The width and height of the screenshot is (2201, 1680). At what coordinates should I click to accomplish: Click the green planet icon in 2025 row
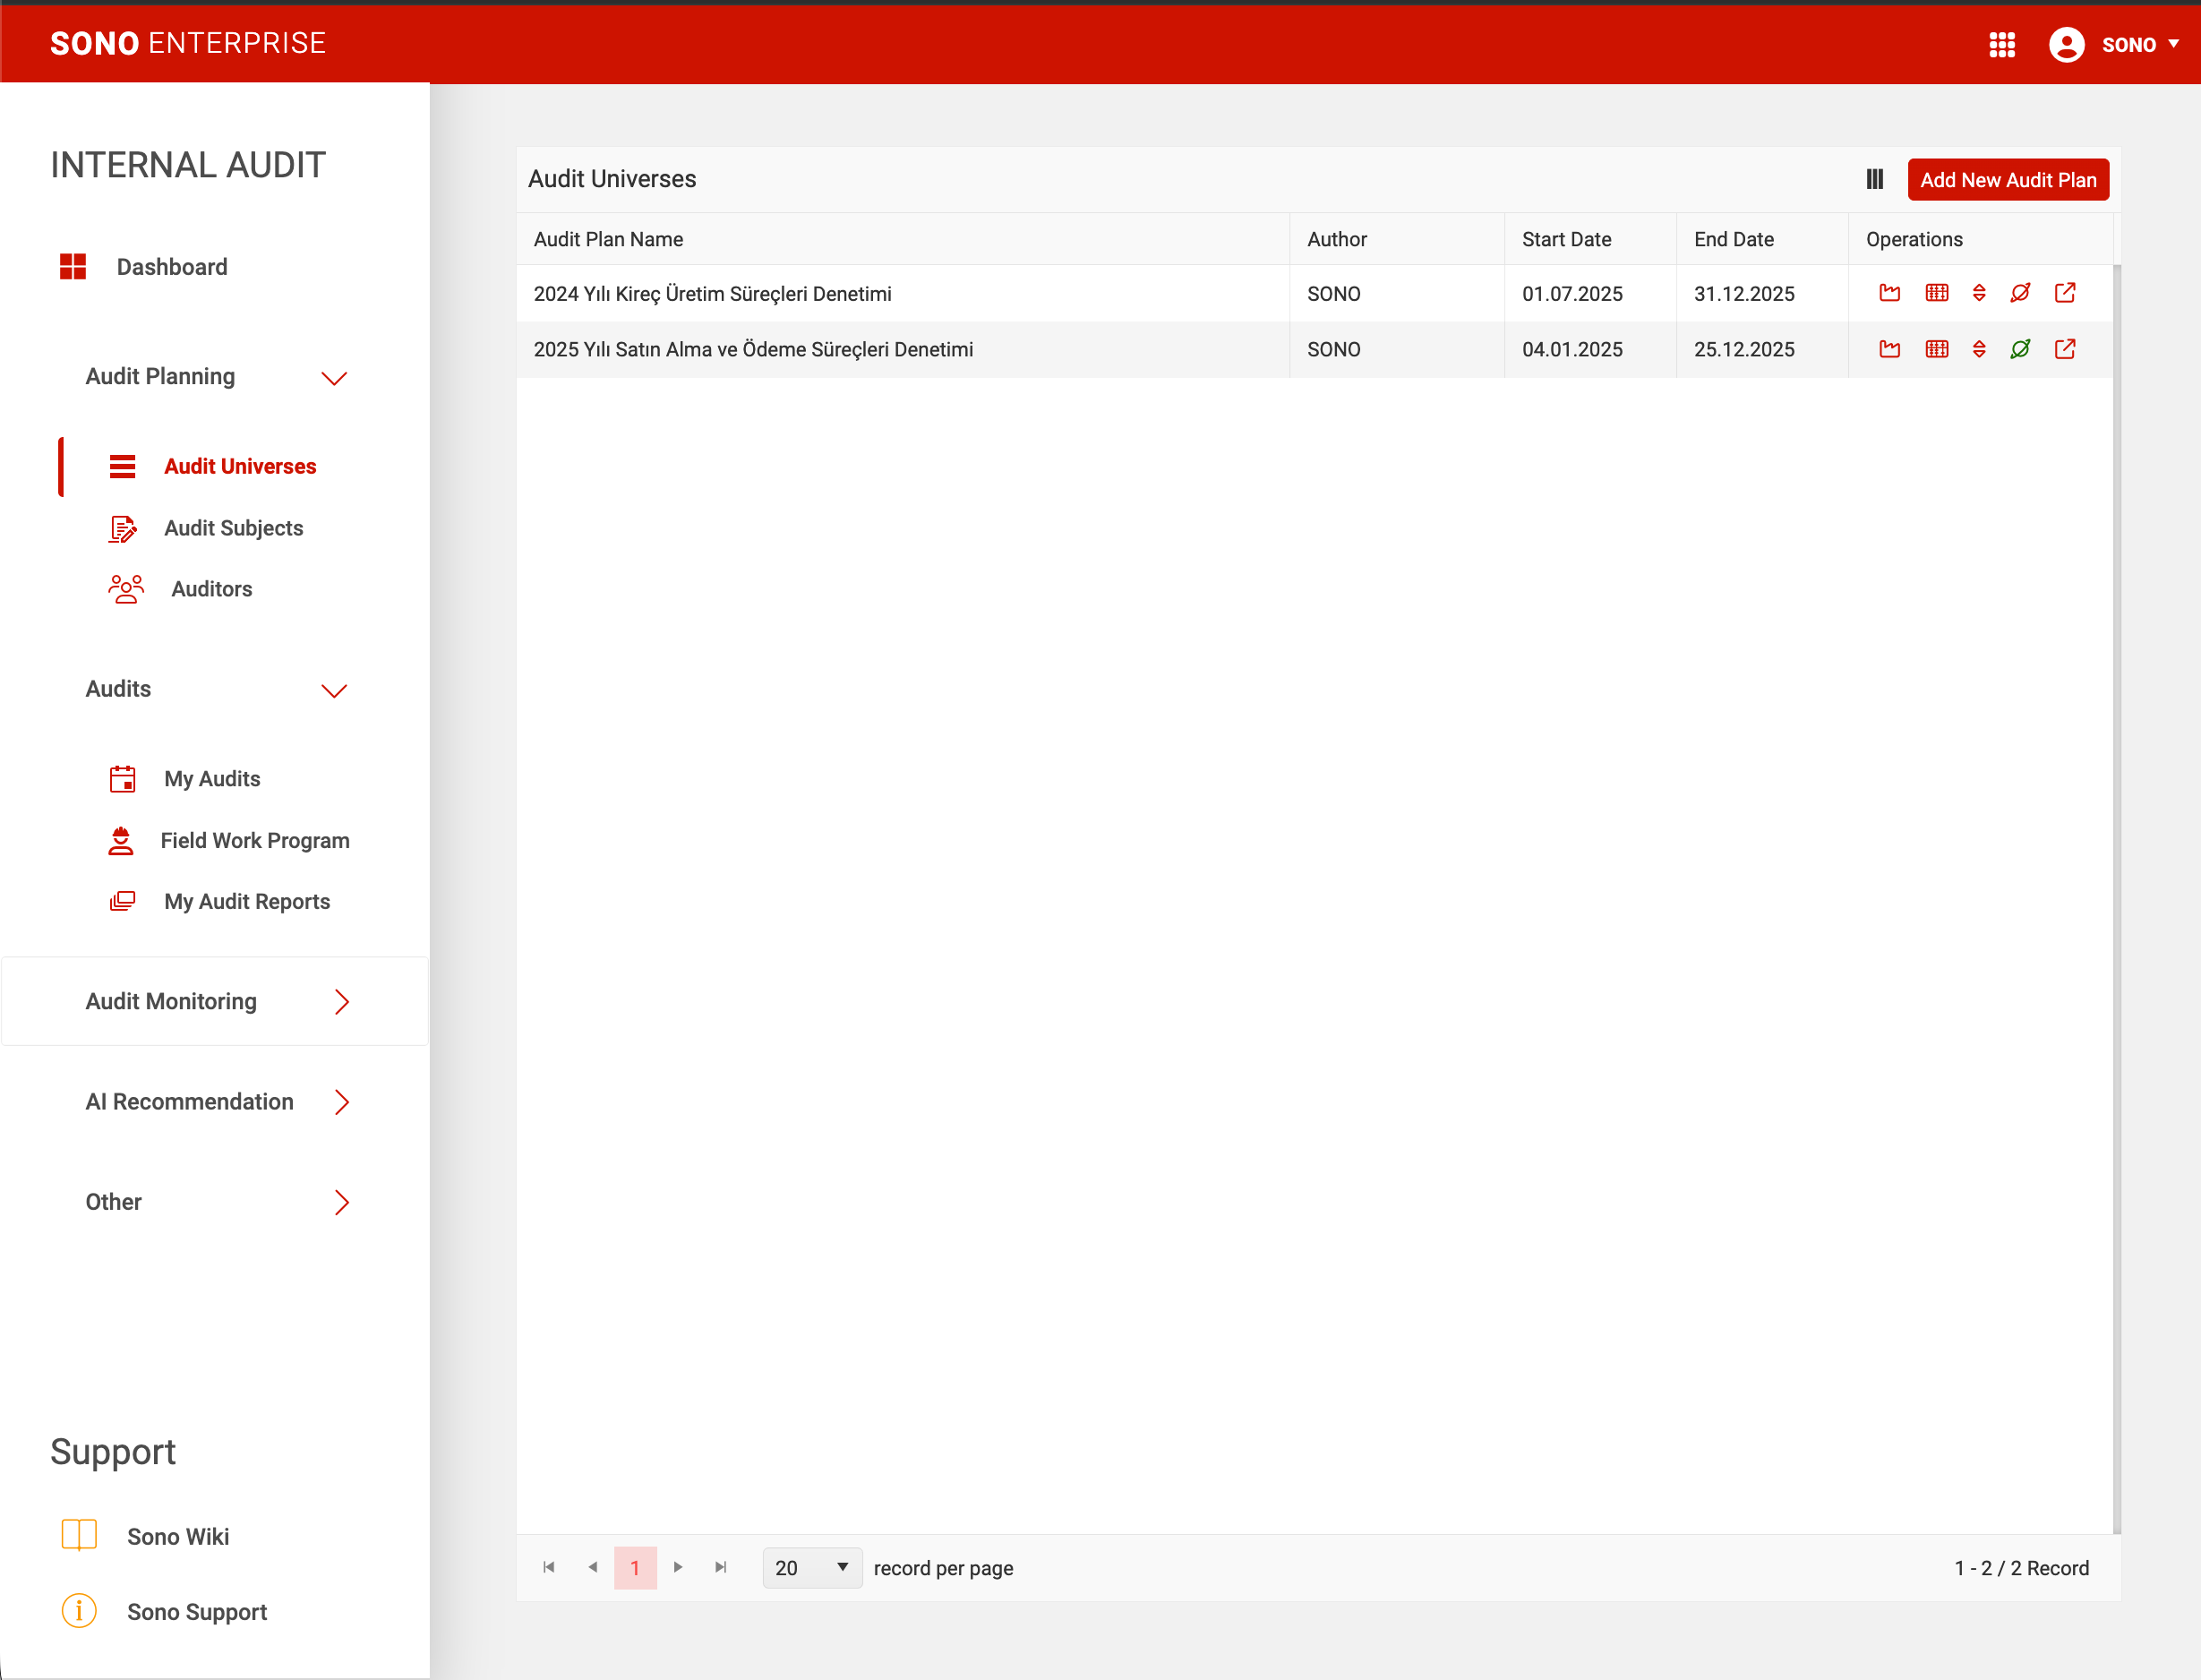[x=2020, y=349]
